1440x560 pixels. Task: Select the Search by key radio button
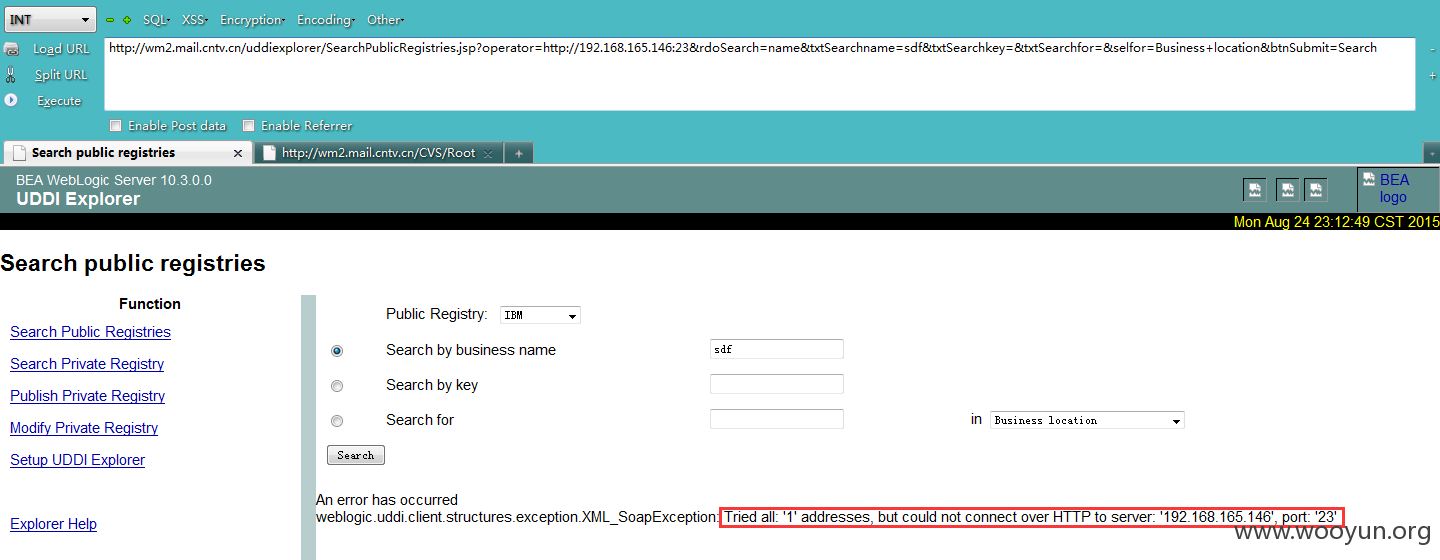coord(337,386)
